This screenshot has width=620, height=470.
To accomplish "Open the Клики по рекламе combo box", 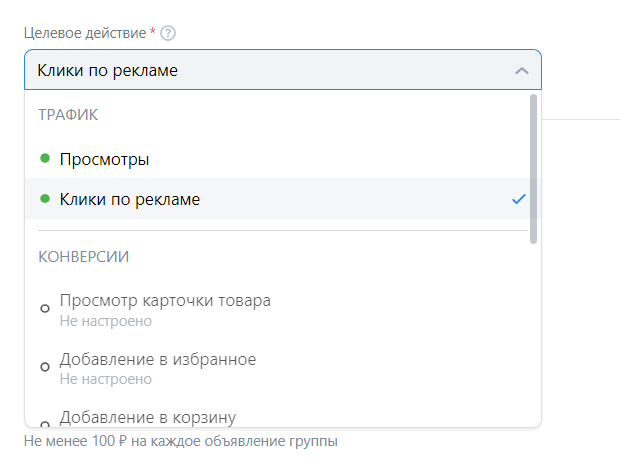I will tap(283, 70).
